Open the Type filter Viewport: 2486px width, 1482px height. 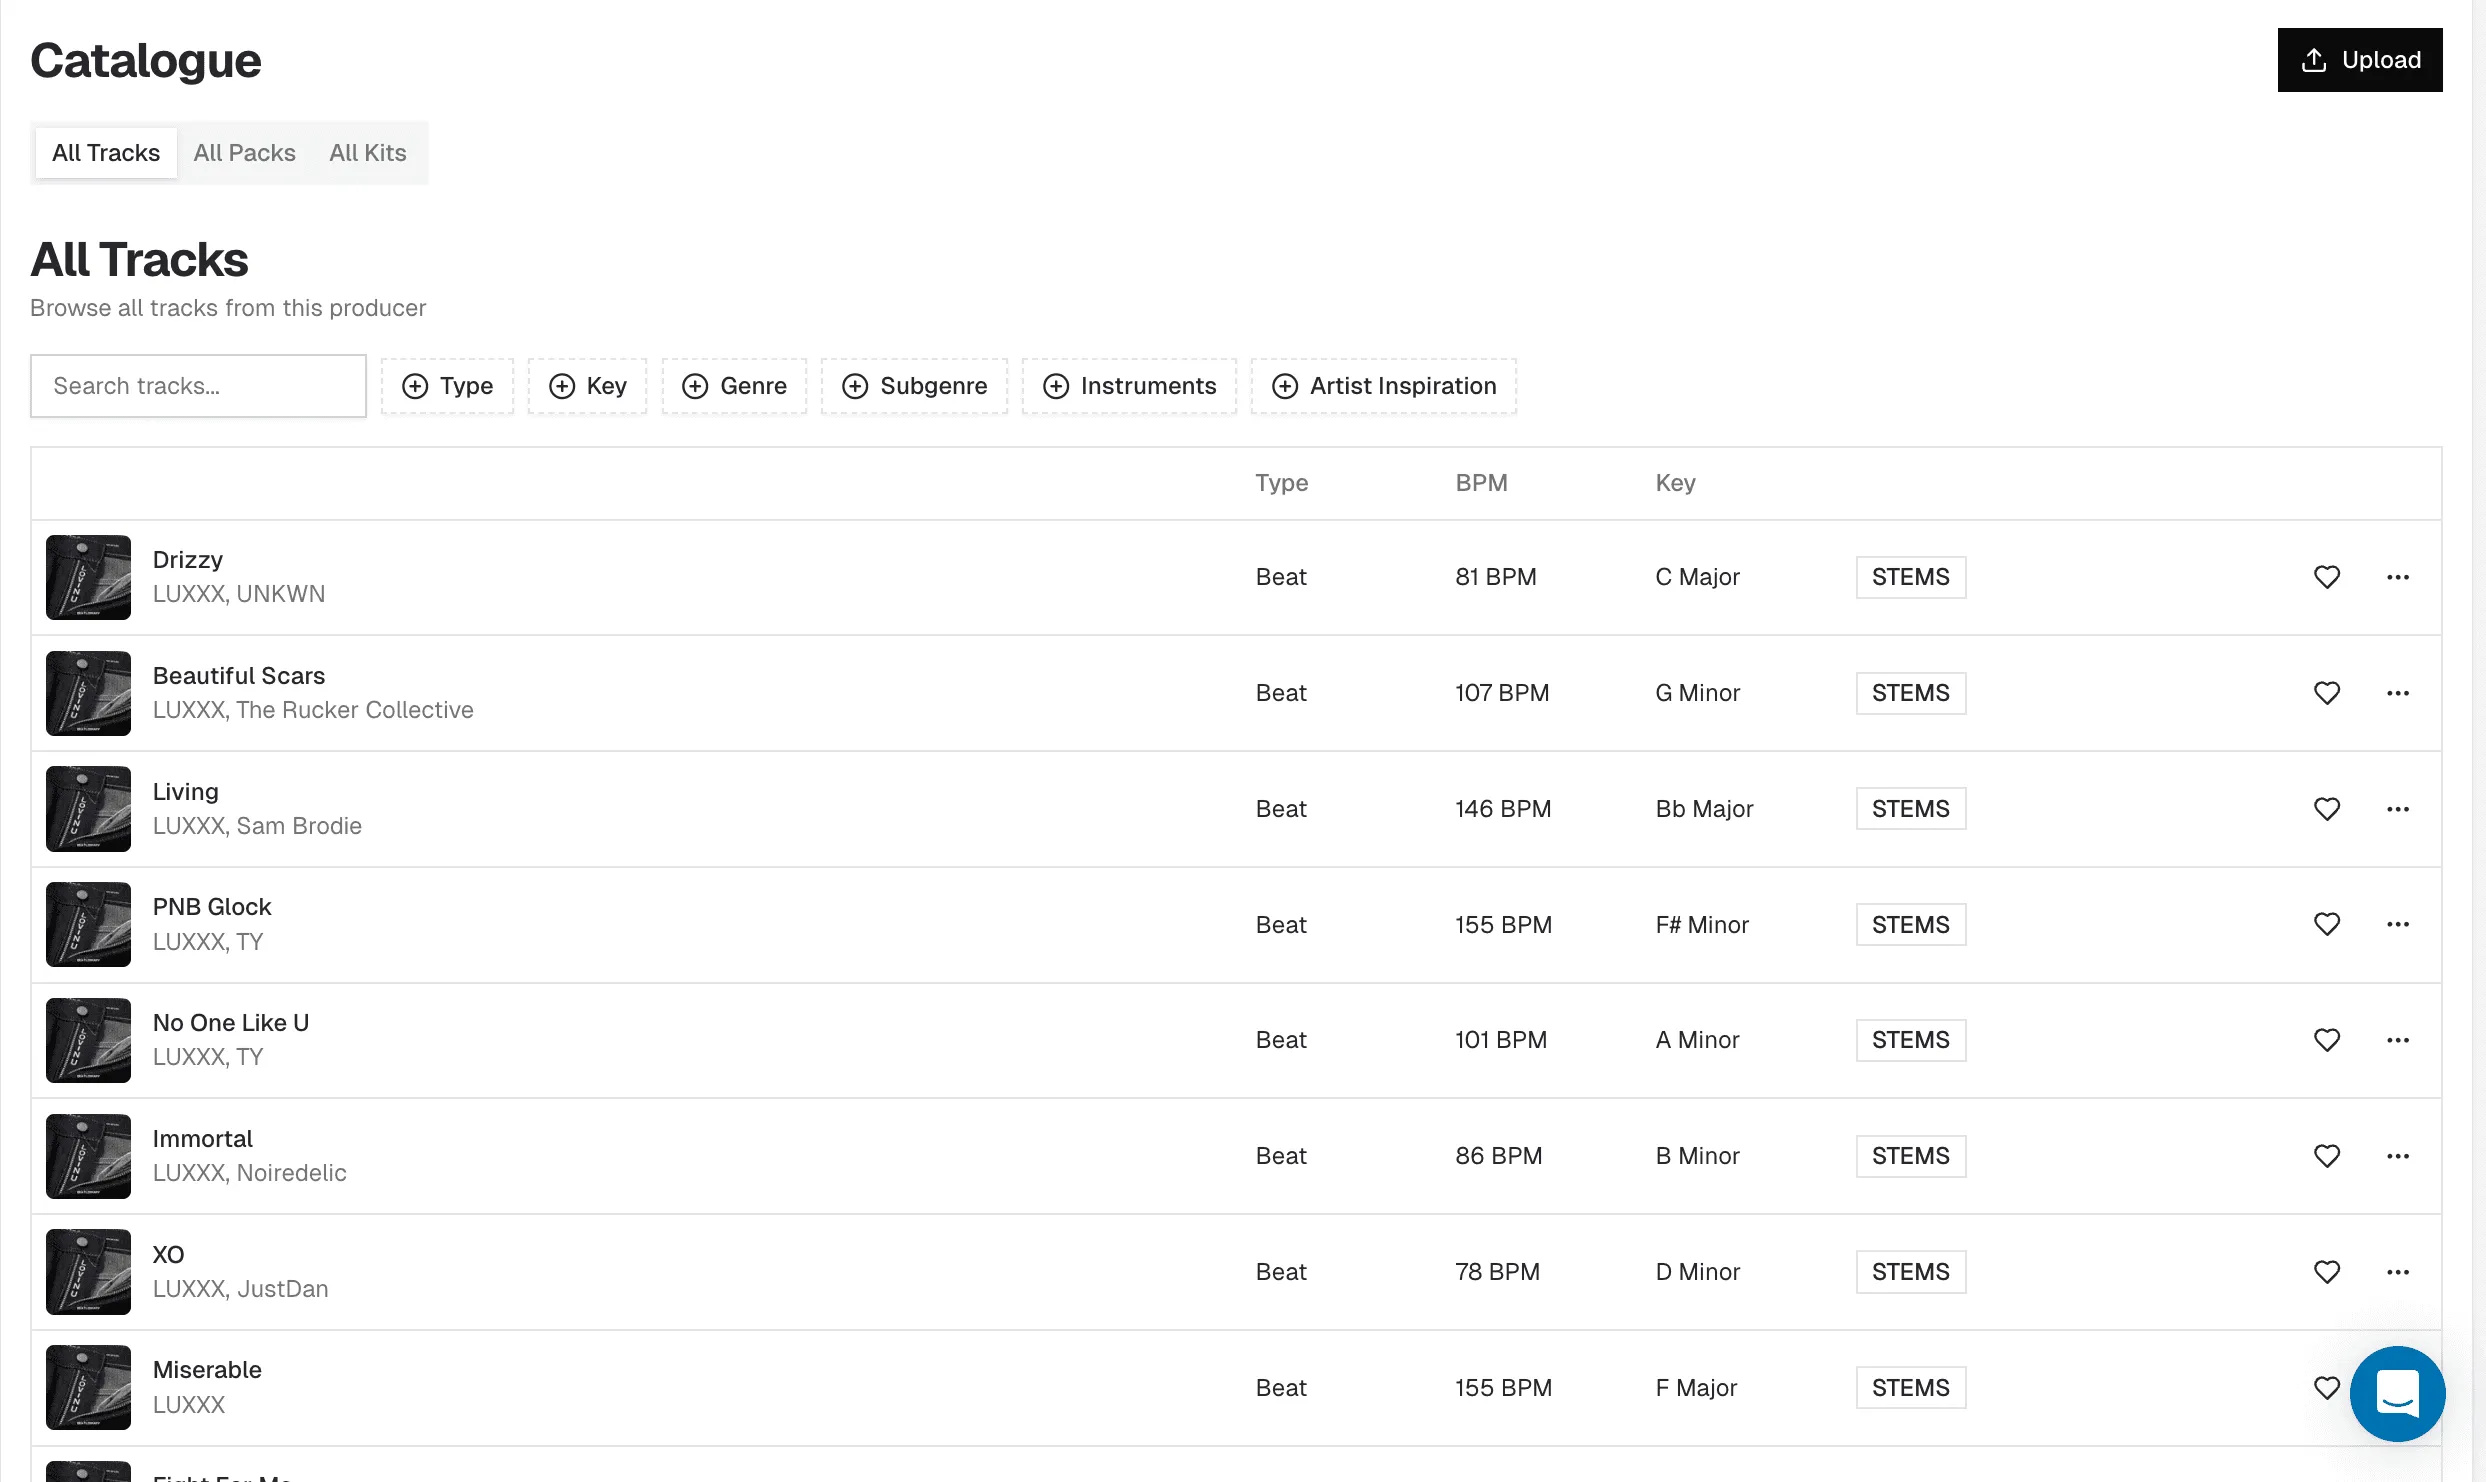pos(447,386)
